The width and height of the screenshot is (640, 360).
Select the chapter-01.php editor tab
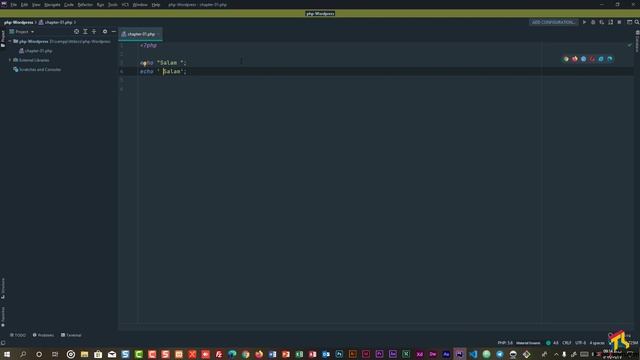[x=140, y=34]
